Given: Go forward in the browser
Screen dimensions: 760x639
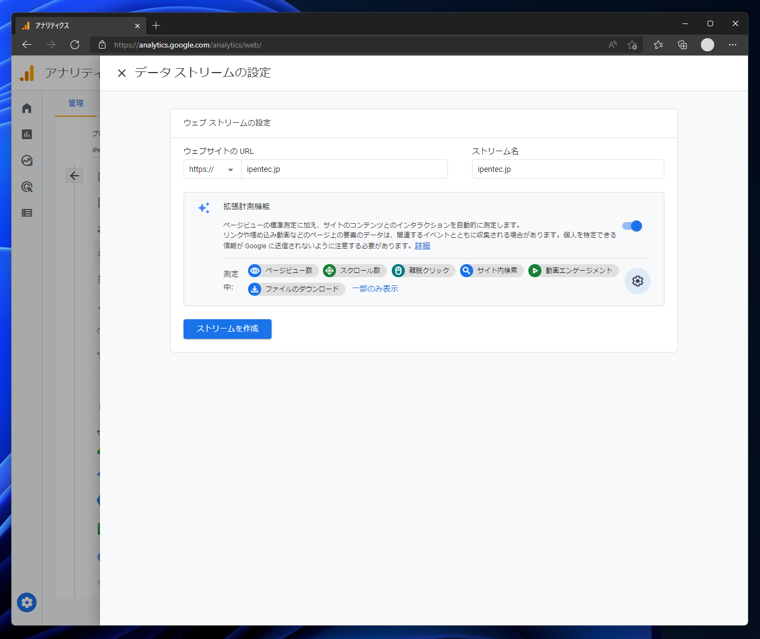Looking at the screenshot, I should [51, 45].
